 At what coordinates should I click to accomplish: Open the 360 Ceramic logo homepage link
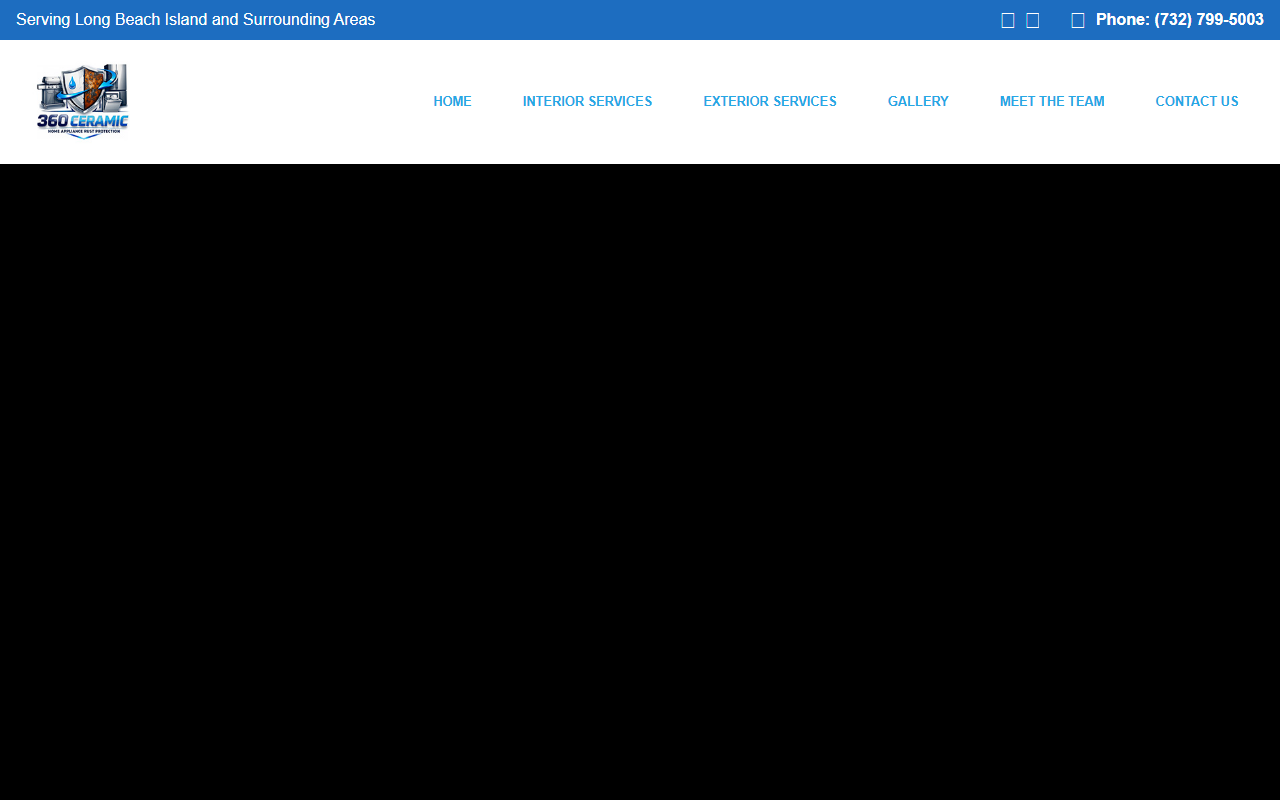(83, 102)
